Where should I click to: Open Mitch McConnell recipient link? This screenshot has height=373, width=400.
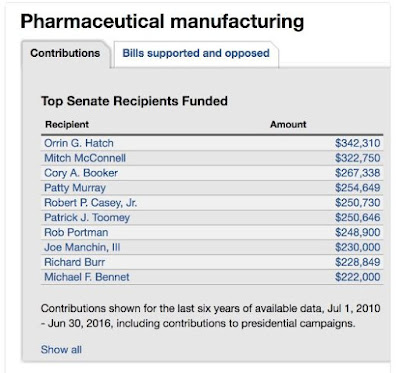click(x=85, y=158)
